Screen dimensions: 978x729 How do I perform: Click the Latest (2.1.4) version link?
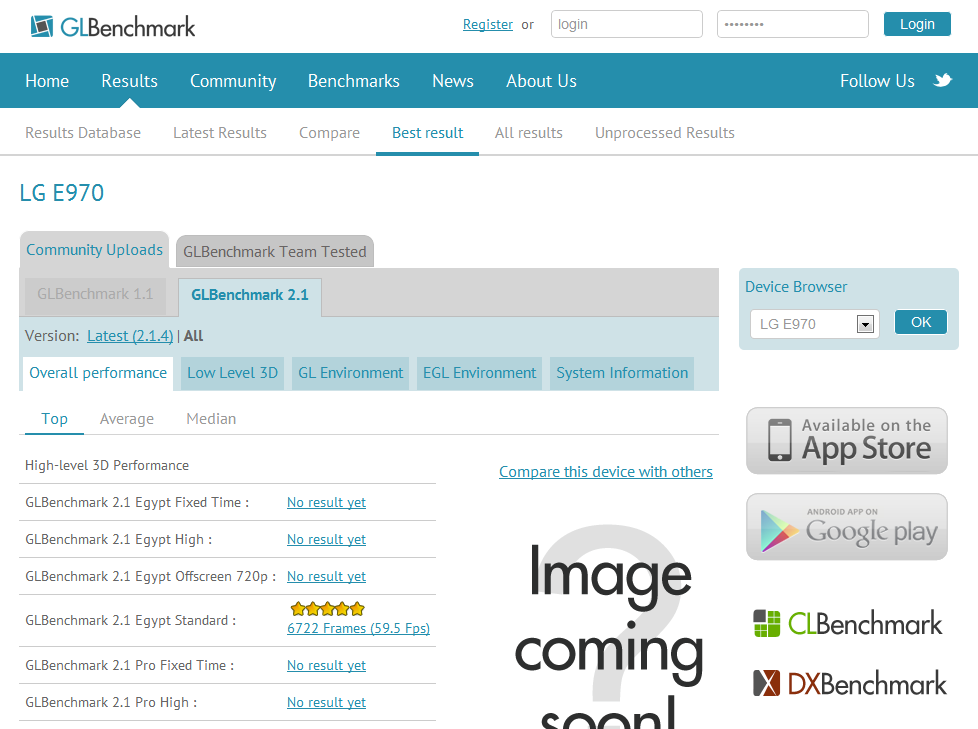coord(130,336)
